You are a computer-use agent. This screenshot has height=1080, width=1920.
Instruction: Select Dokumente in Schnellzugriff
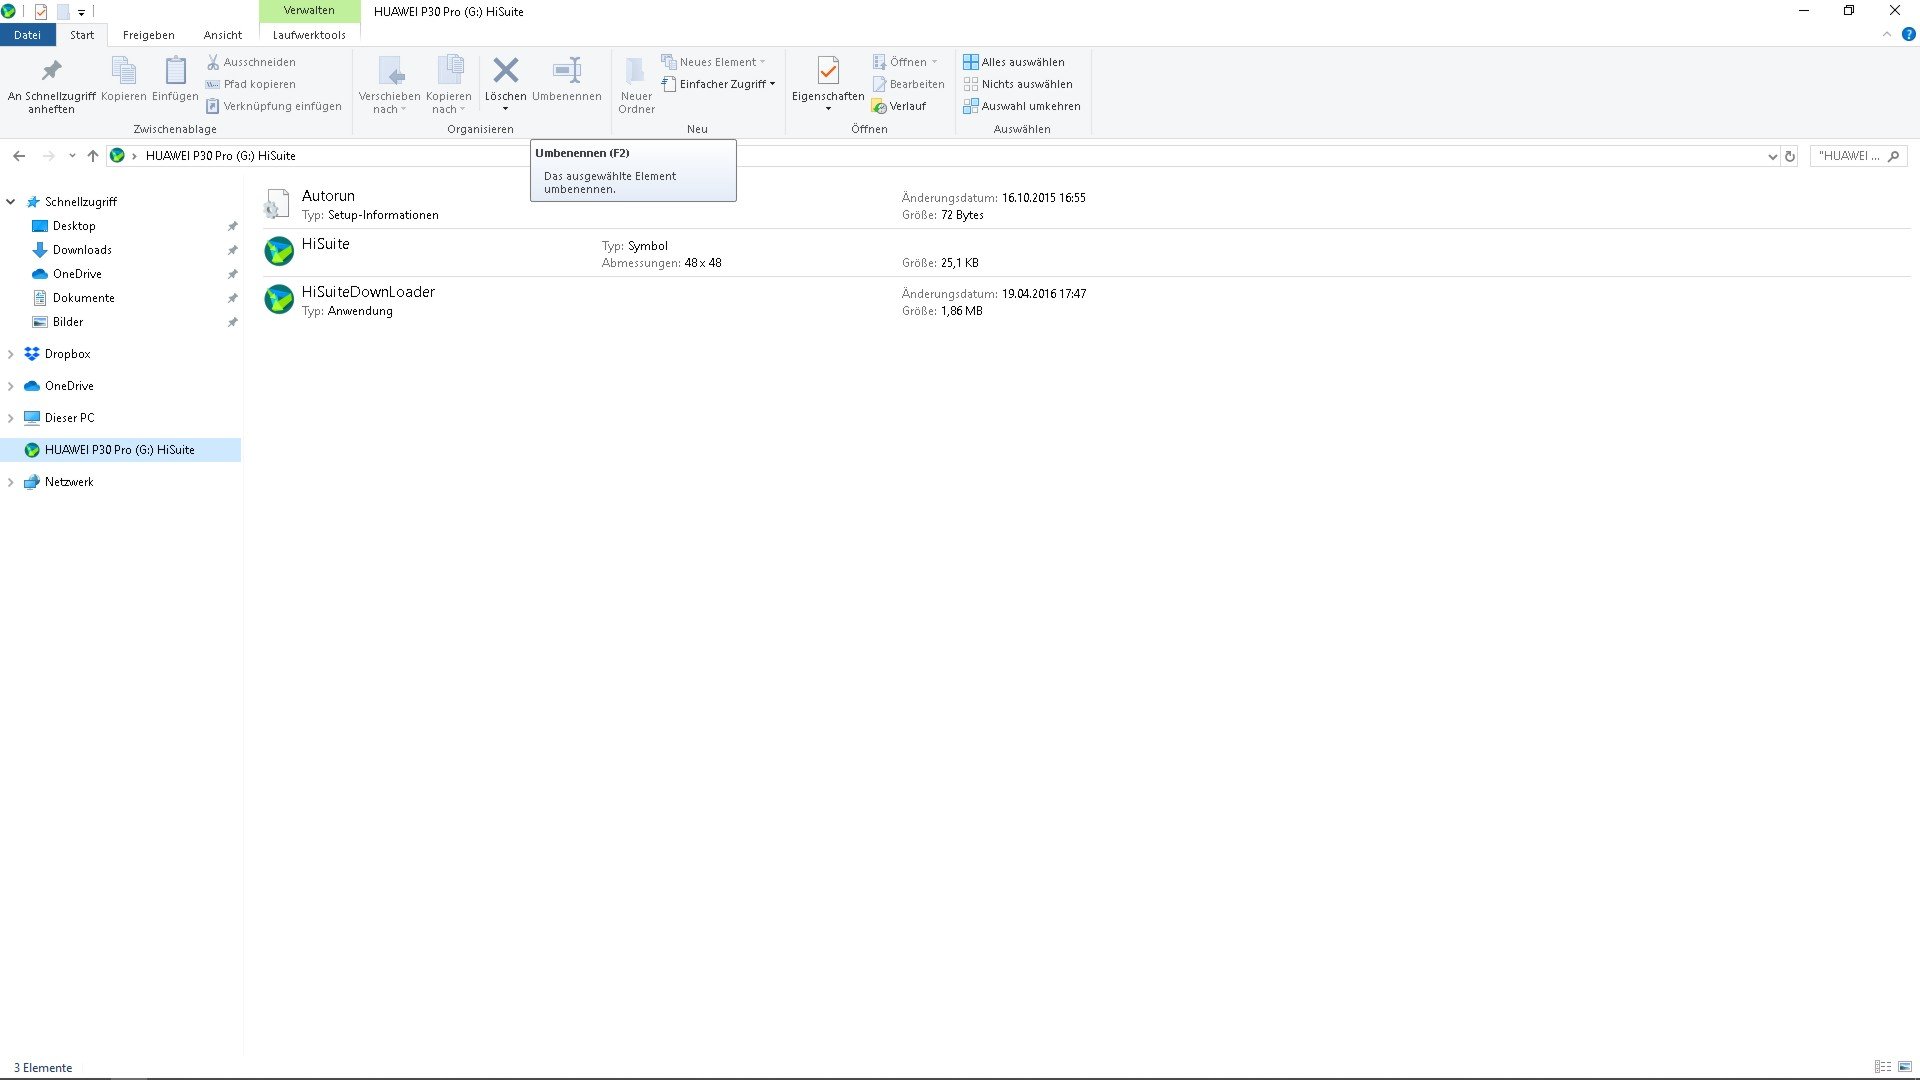point(84,298)
